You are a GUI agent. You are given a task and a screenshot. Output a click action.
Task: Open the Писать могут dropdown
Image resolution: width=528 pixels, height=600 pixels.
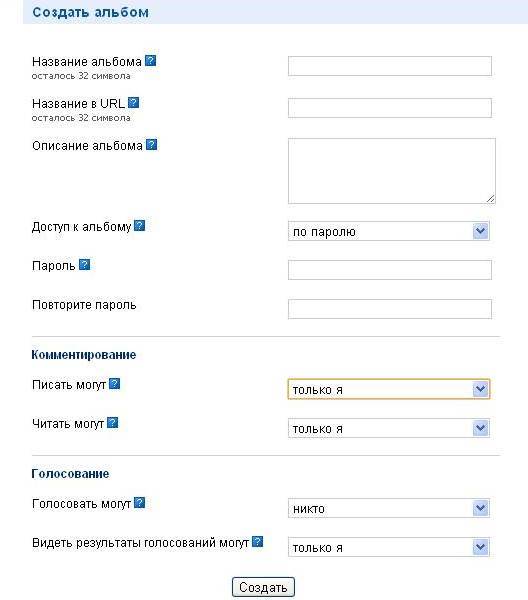point(389,389)
